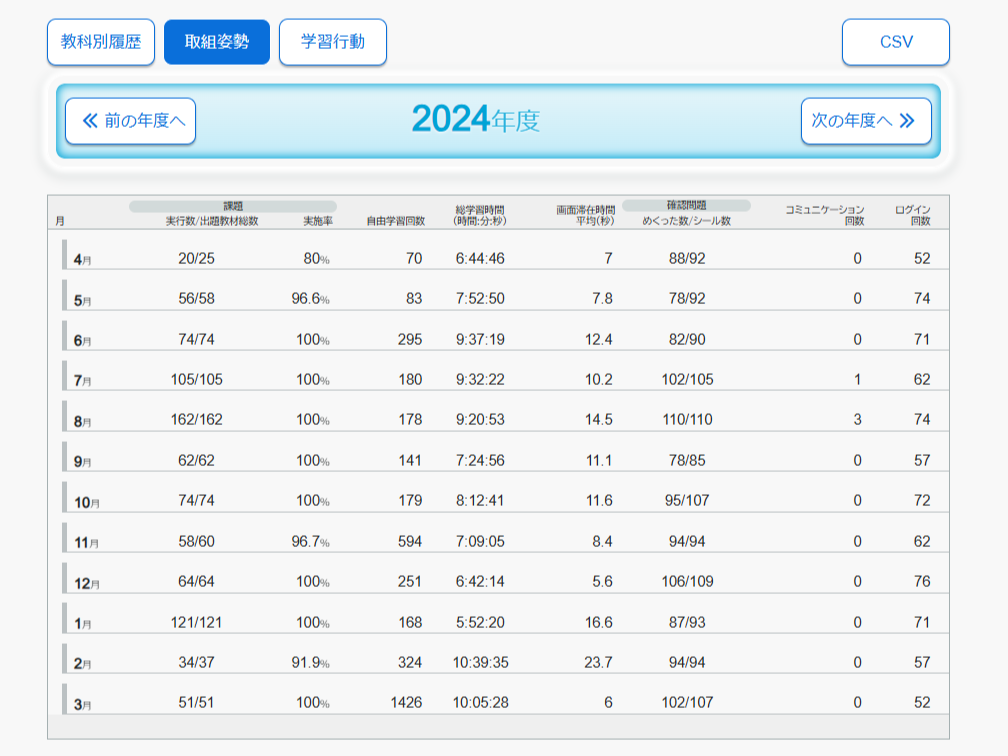
Task: Select the 4月 row label
Action: tap(82, 259)
